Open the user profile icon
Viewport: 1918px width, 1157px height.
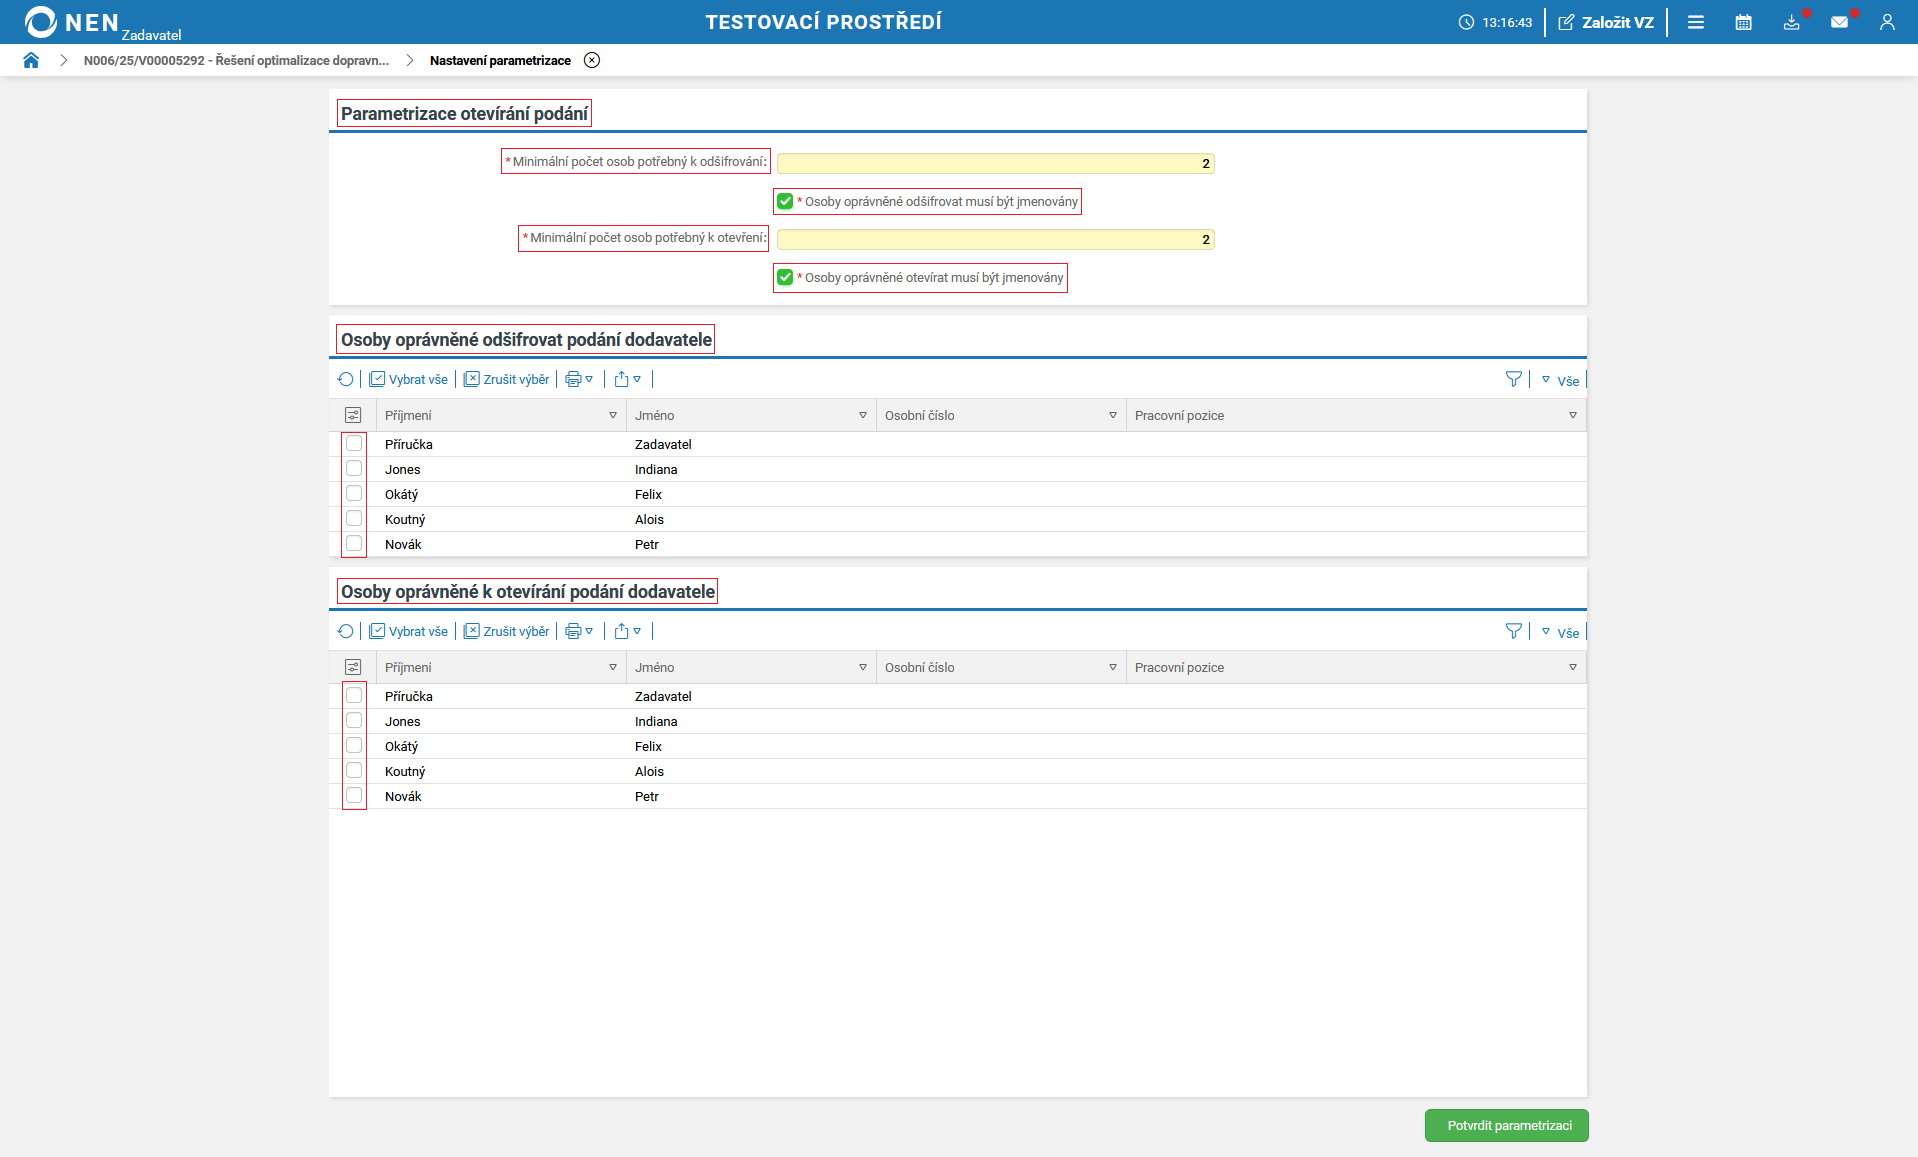click(1887, 22)
